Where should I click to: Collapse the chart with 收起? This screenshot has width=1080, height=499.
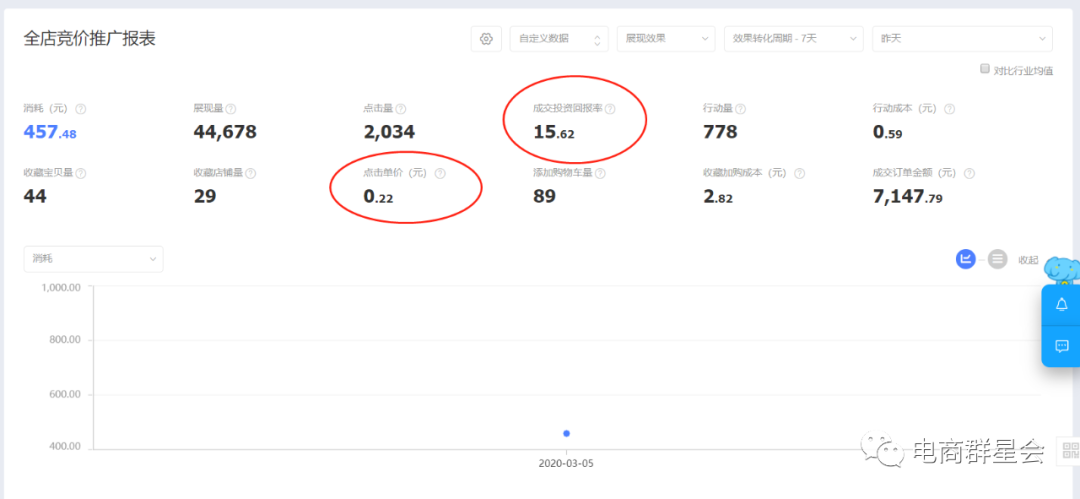1028,260
